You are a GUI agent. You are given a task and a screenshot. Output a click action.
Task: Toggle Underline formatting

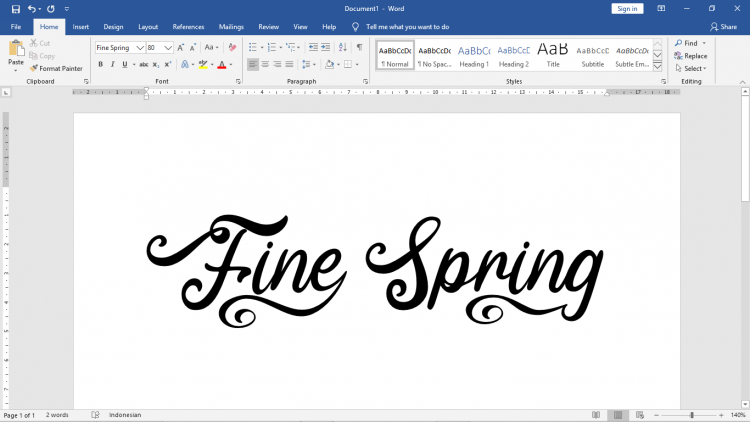(125, 64)
